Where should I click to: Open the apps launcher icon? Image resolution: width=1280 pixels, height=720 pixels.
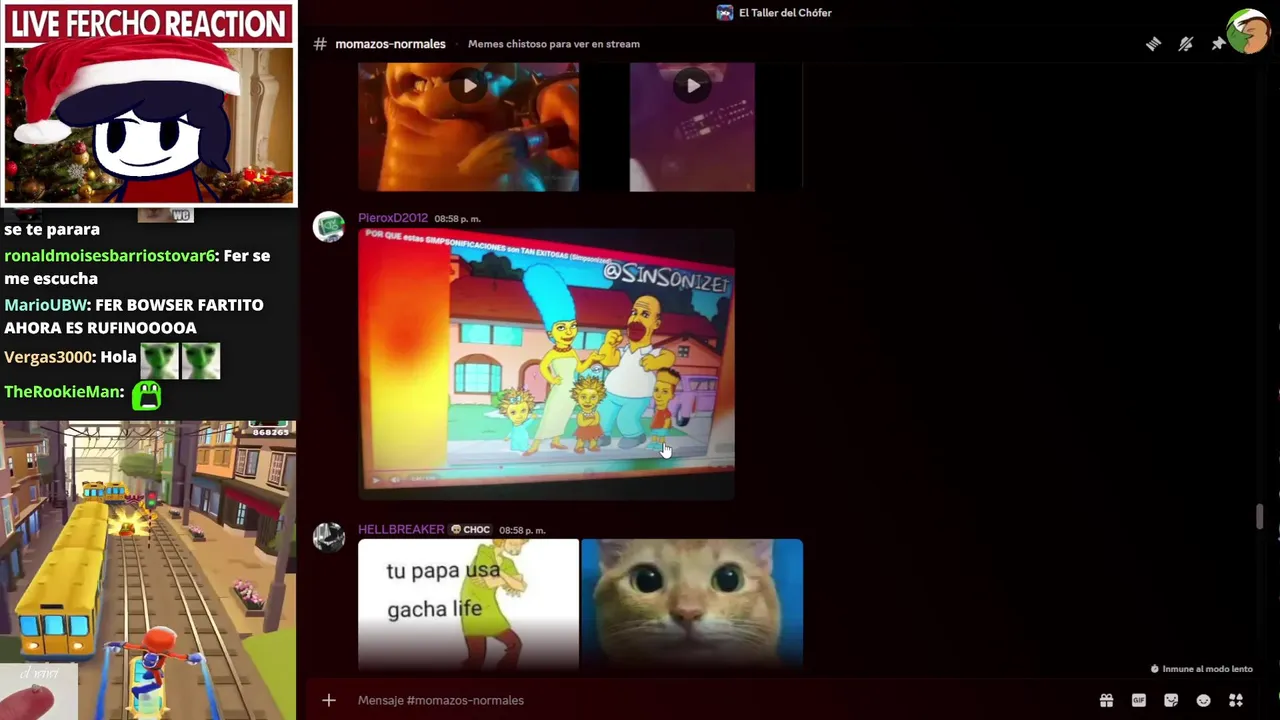[x=1236, y=700]
